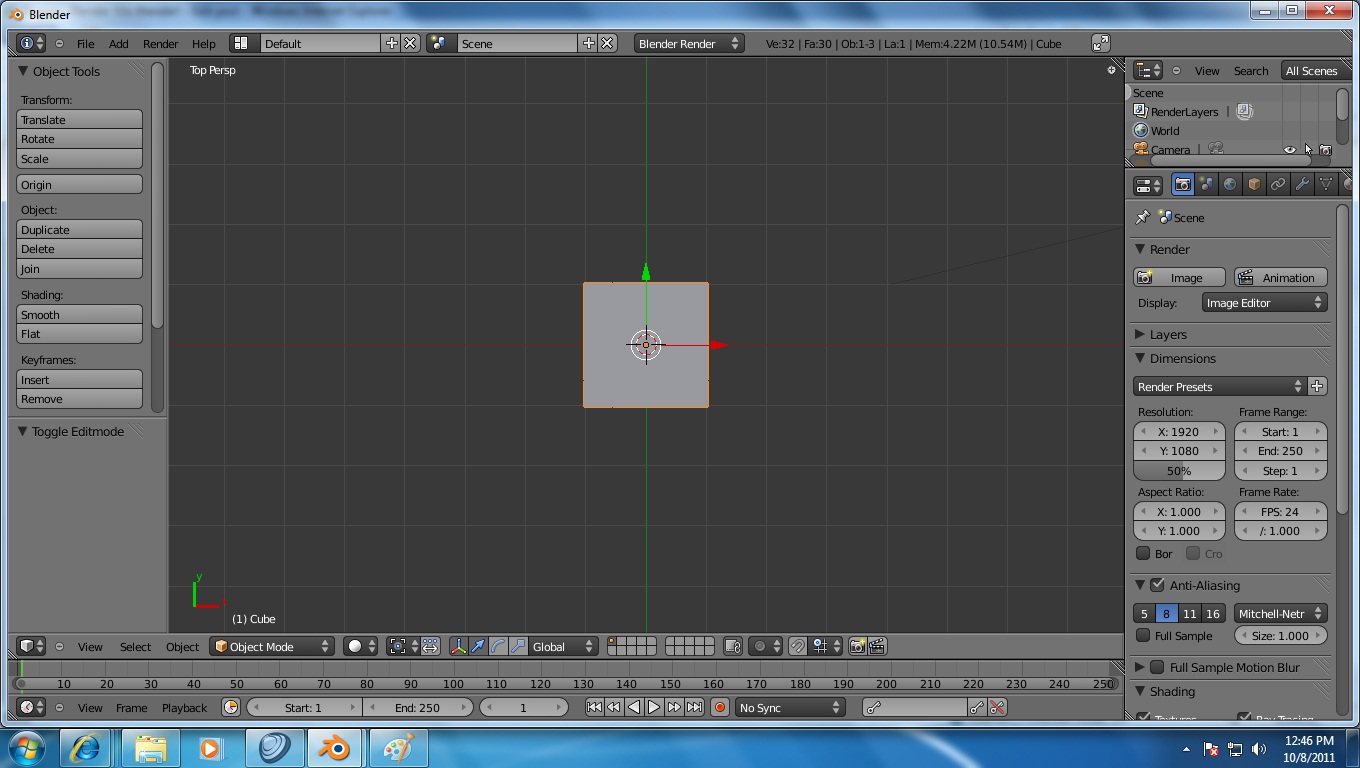Screen dimensions: 1360x768
Task: Open the Render Presets dropdown
Action: click(x=1220, y=387)
